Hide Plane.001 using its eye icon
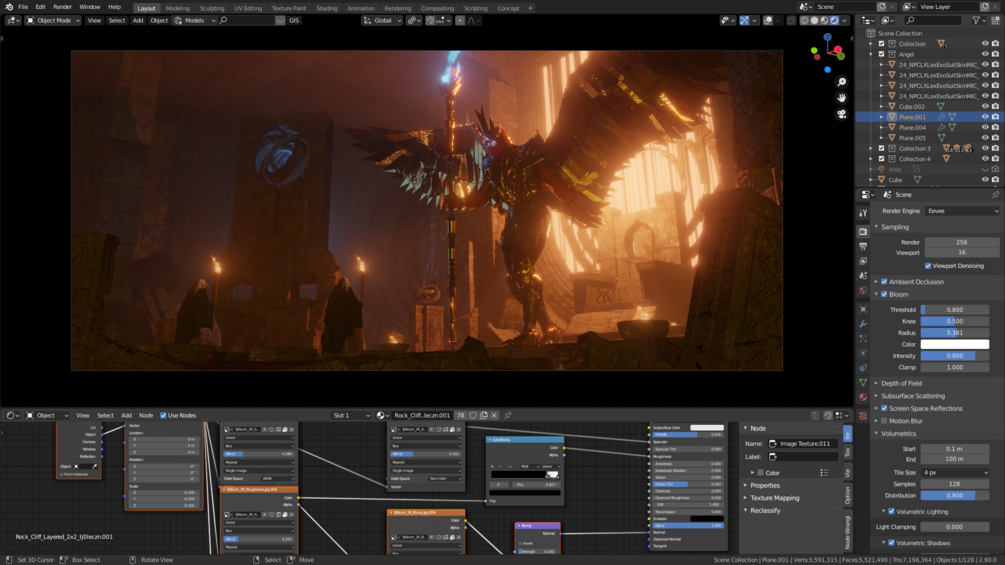1005x565 pixels. pos(985,117)
